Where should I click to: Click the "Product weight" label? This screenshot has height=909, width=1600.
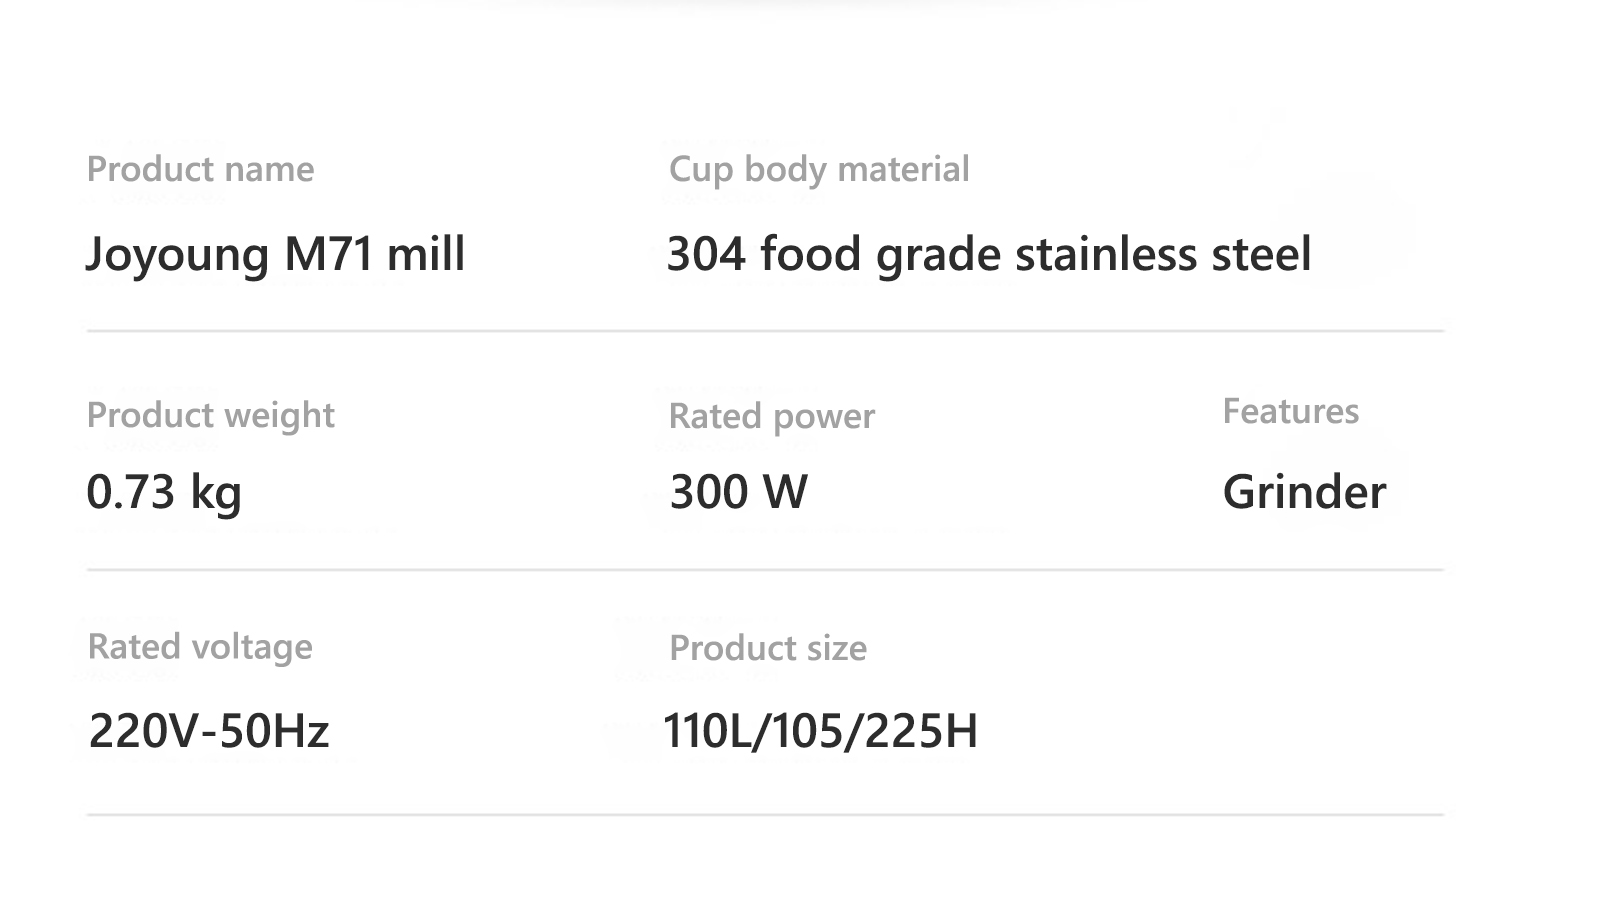click(210, 415)
